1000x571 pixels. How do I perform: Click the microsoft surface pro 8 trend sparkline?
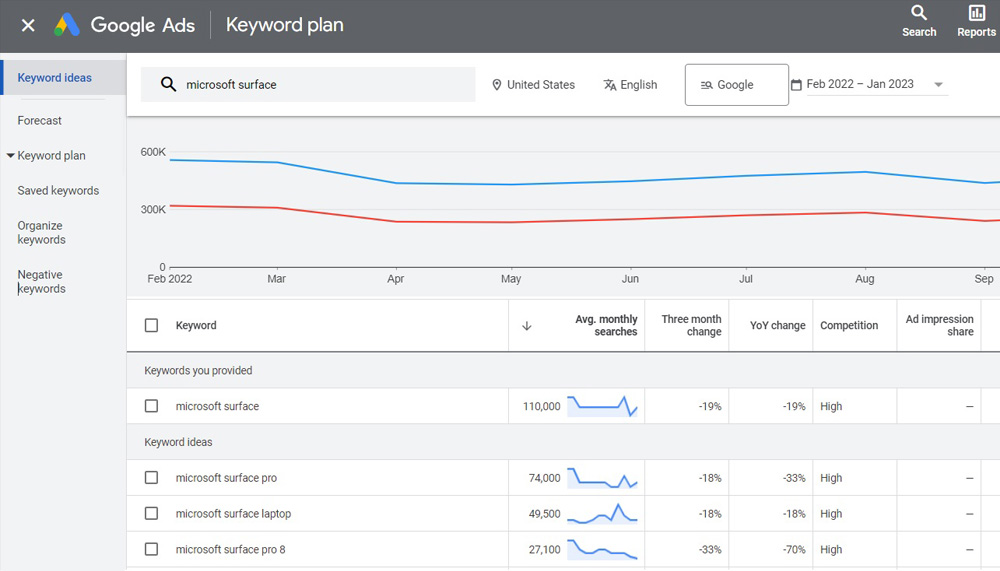(x=602, y=549)
